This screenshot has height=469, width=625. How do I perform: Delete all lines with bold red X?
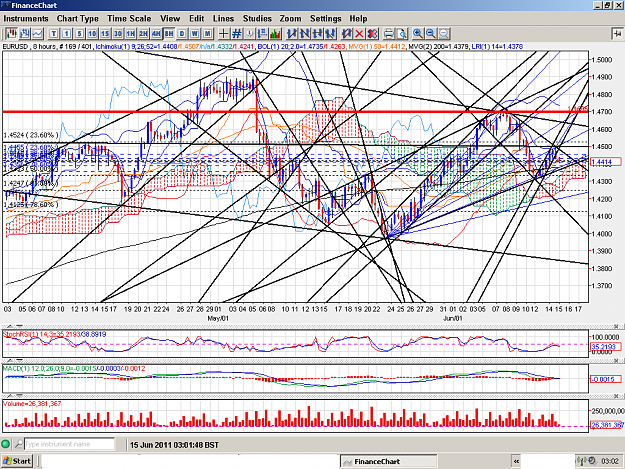click(x=372, y=33)
